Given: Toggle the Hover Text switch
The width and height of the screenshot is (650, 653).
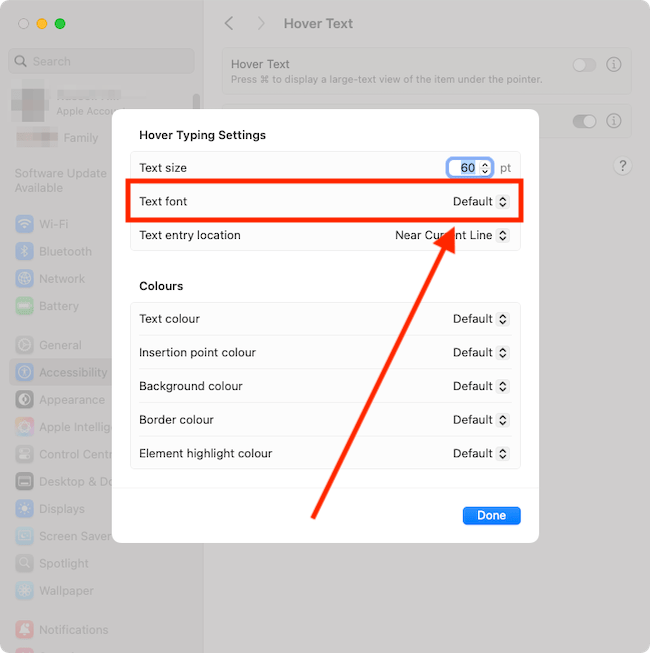Looking at the screenshot, I should coord(584,65).
